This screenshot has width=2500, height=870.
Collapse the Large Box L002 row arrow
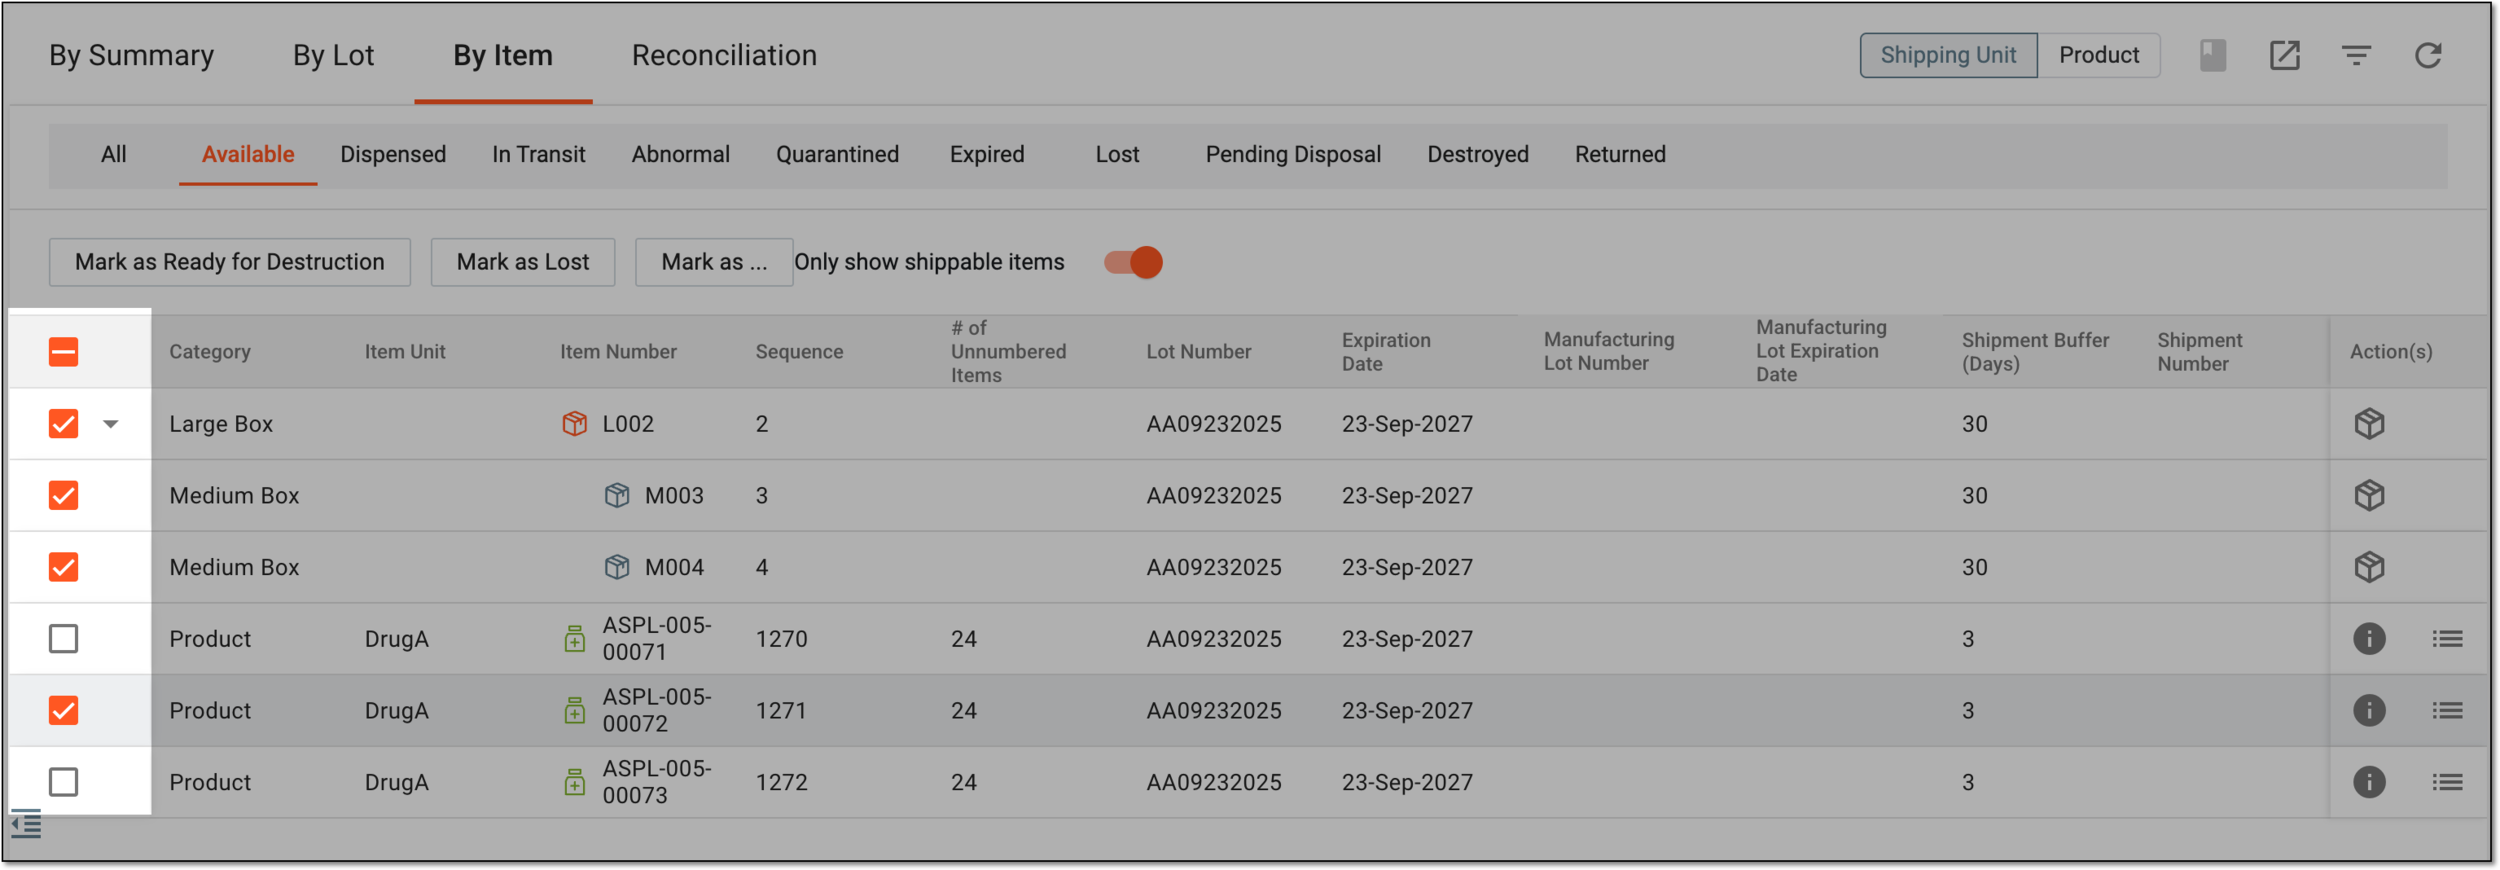tap(111, 424)
